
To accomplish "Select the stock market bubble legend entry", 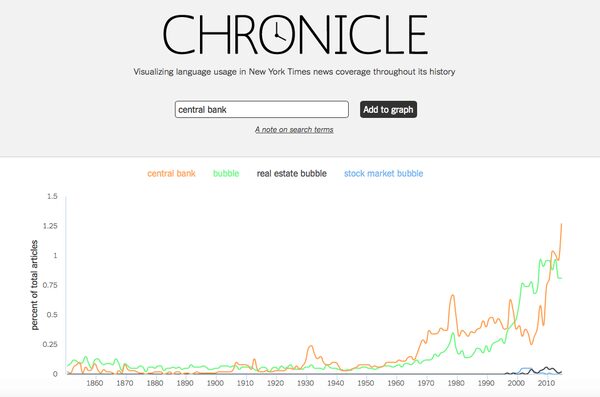I will point(383,173).
